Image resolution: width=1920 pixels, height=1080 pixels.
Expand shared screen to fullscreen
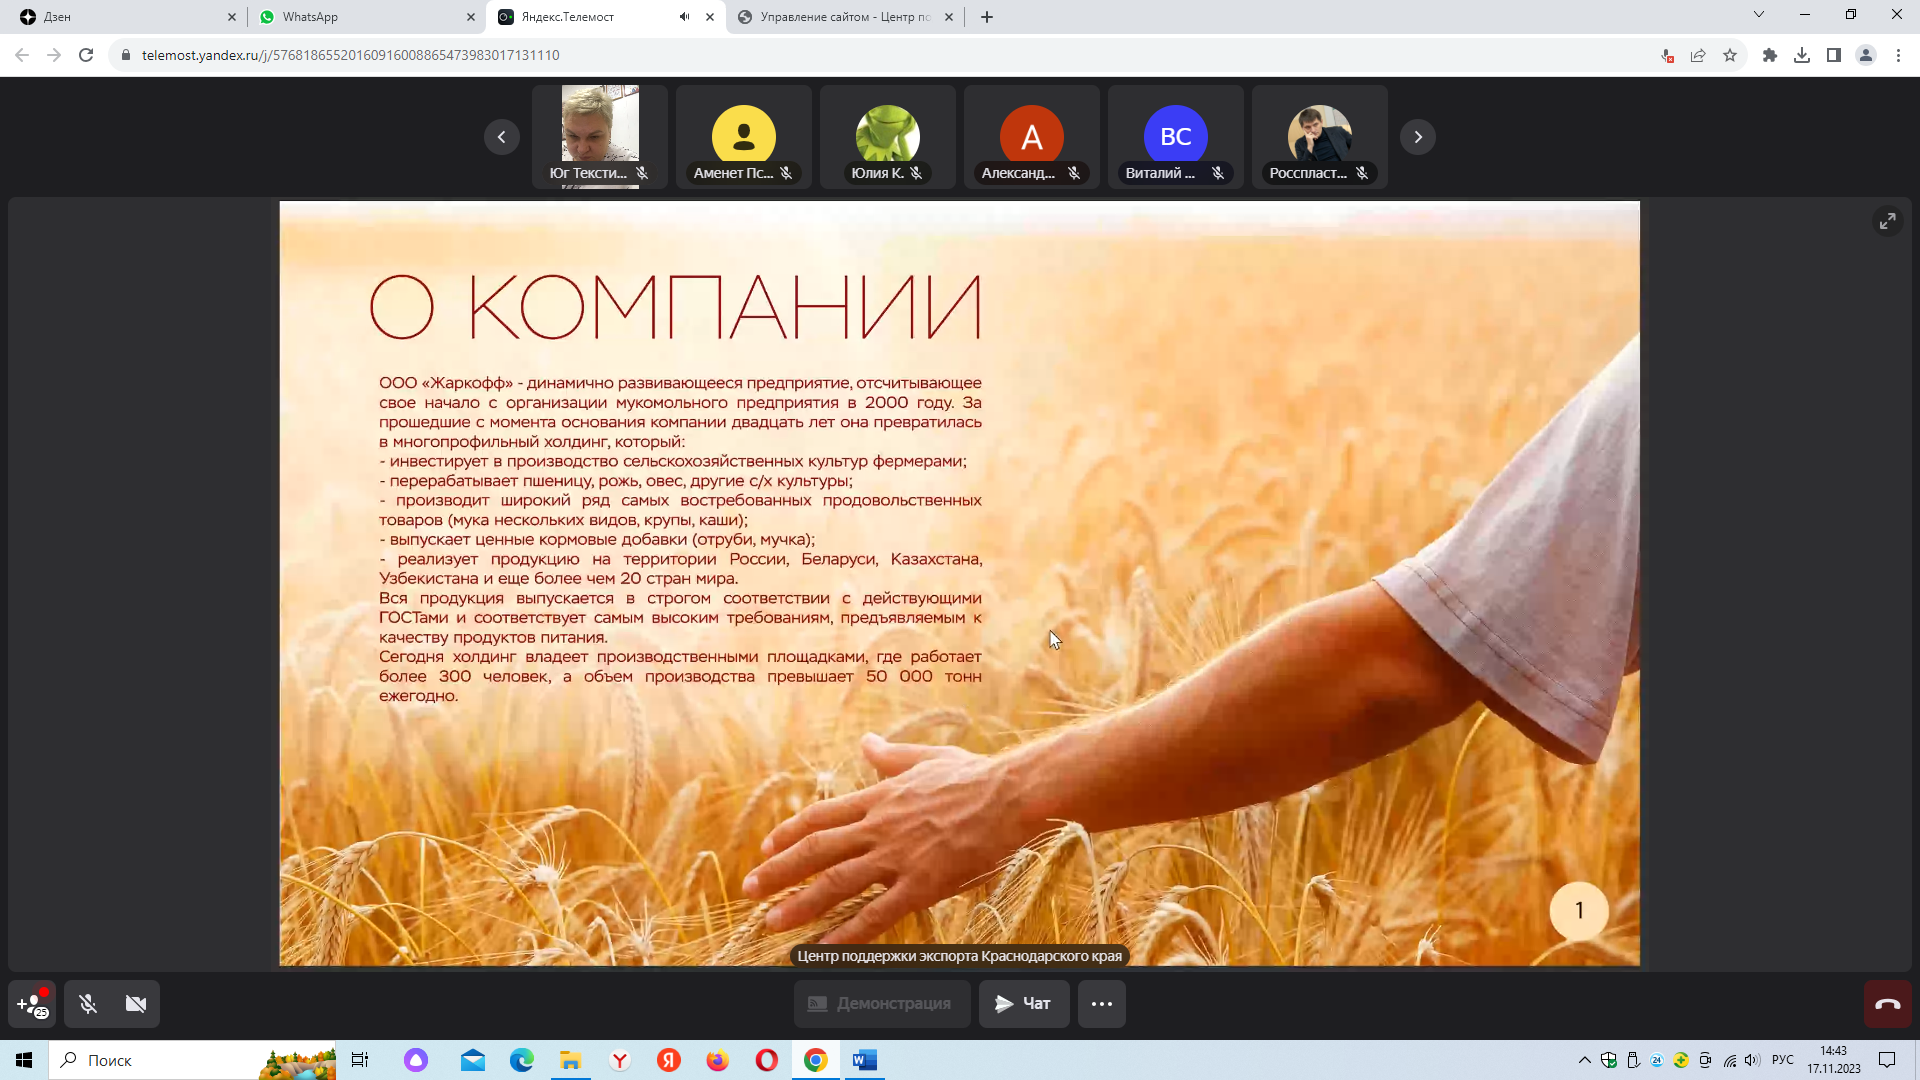1887,221
